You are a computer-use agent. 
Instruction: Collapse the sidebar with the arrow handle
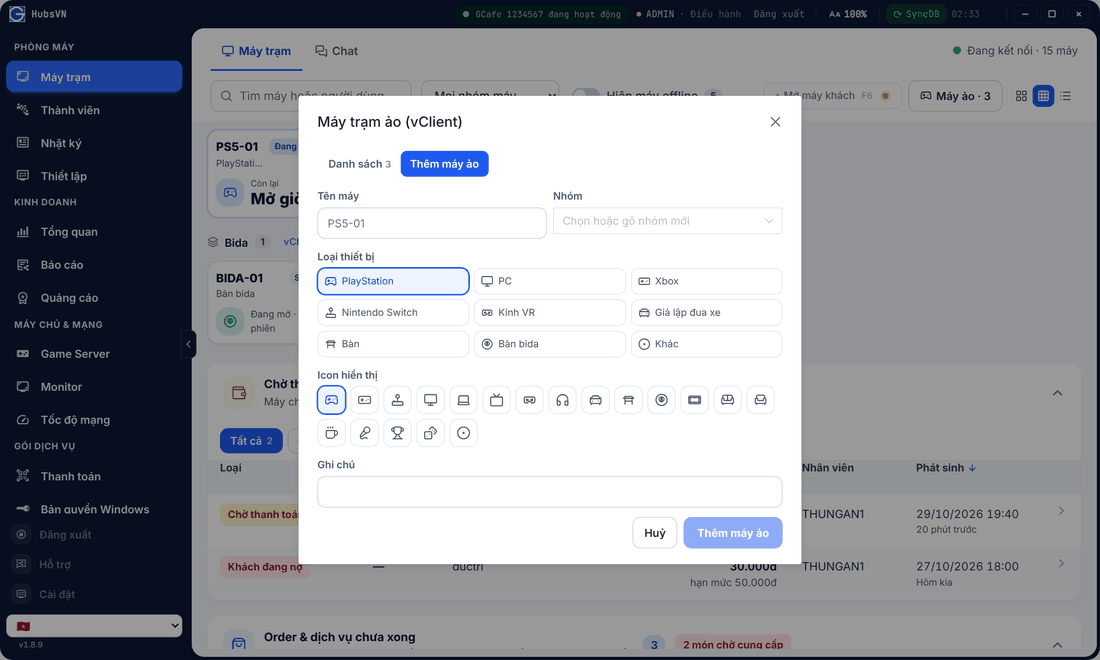(188, 344)
